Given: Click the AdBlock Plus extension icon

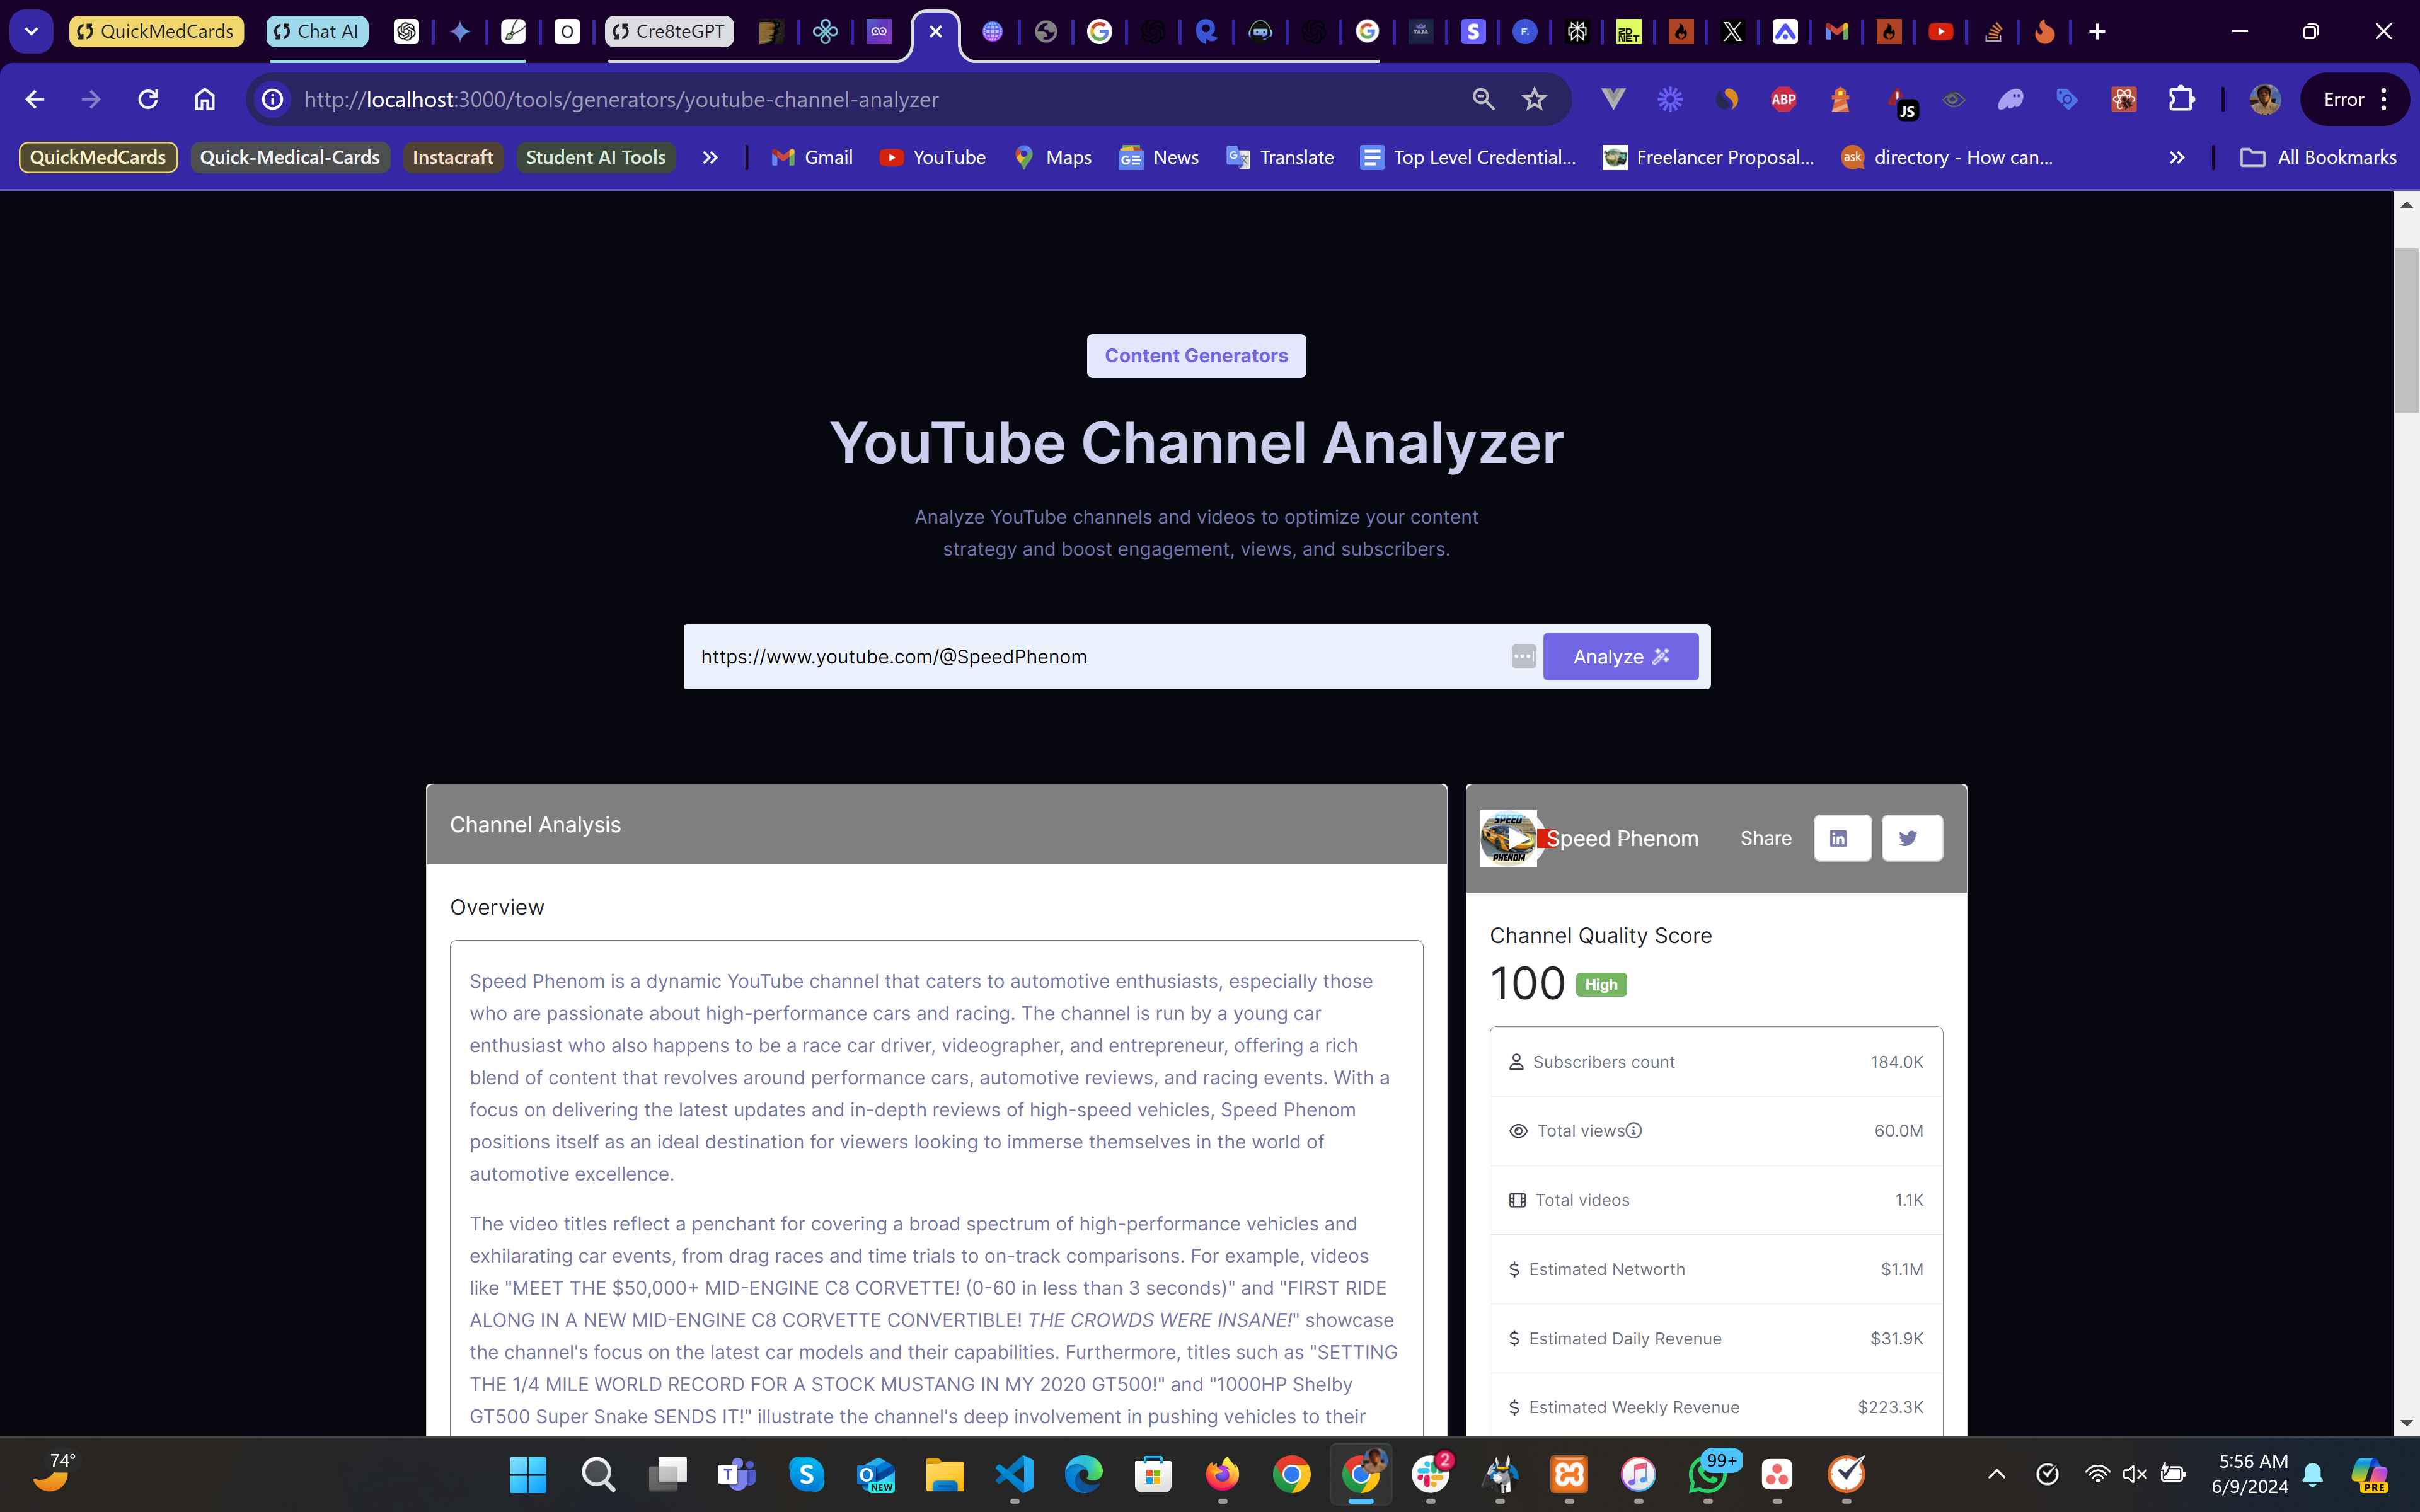Looking at the screenshot, I should (x=1783, y=99).
